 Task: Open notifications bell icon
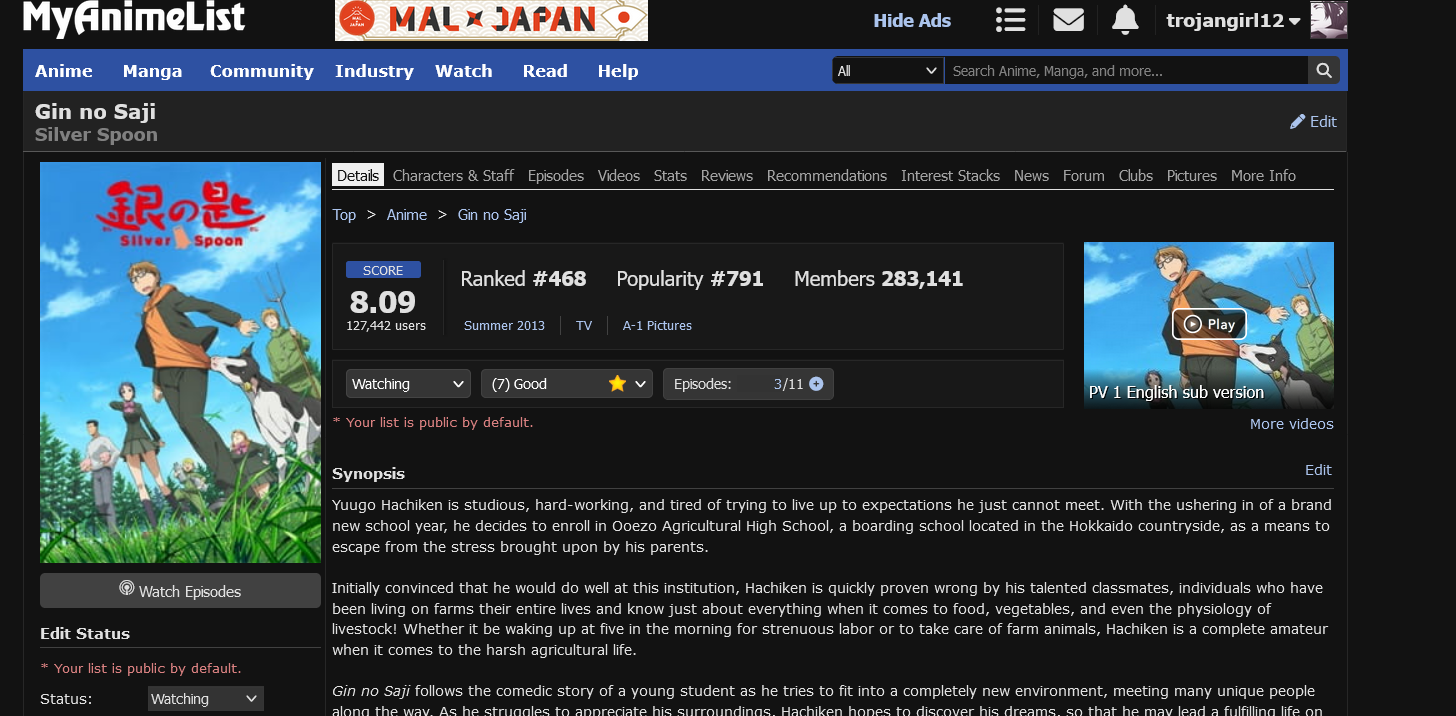tap(1125, 20)
